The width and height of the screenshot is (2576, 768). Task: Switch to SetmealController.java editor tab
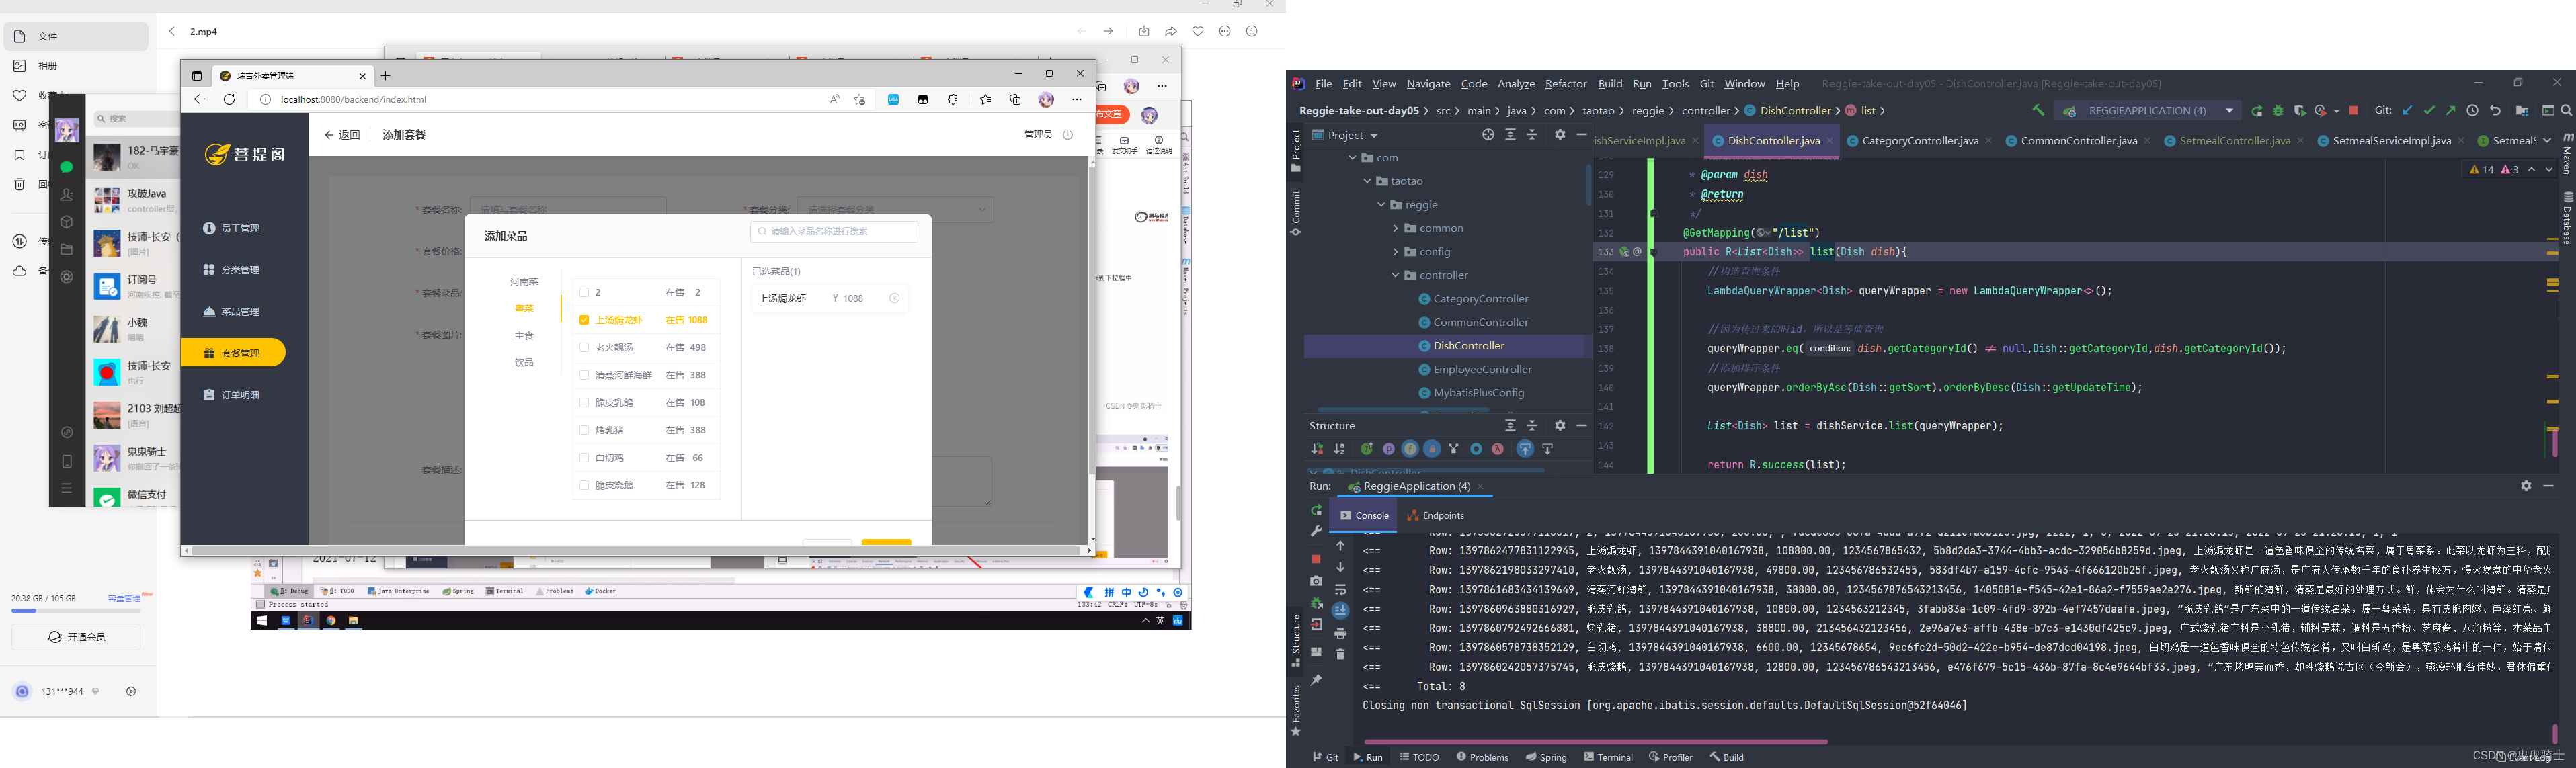tap(2234, 141)
